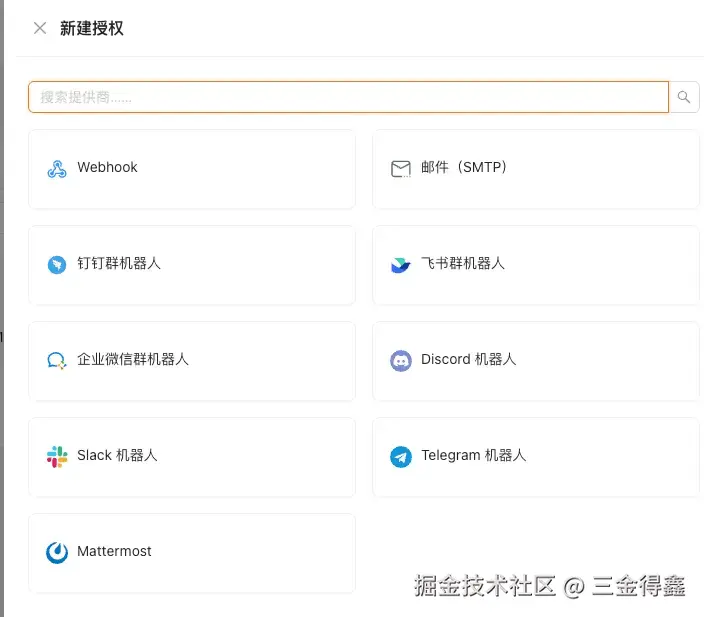Viewport: 704px width, 617px height.
Task: Click the DingTalk group robot icon
Action: point(57,264)
